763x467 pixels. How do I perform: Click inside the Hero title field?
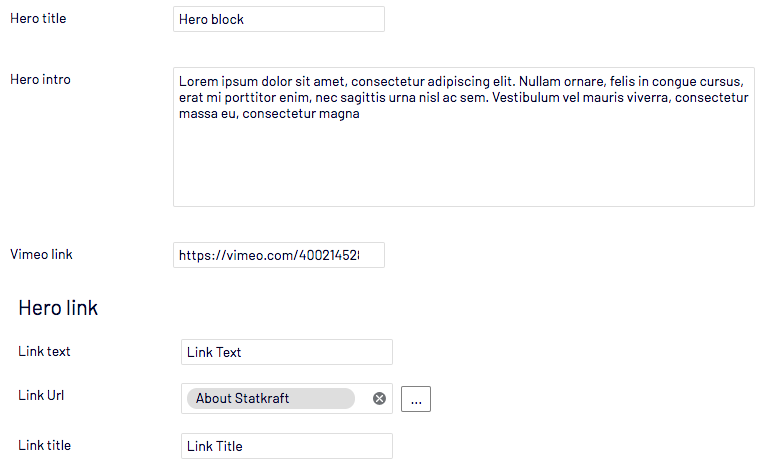pos(279,19)
